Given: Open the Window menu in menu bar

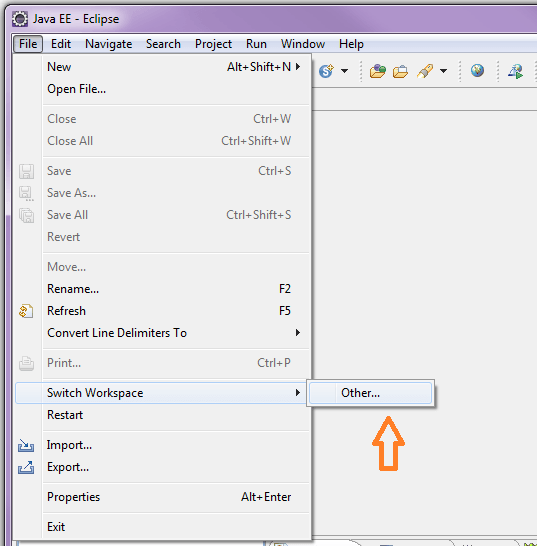Looking at the screenshot, I should click(303, 44).
